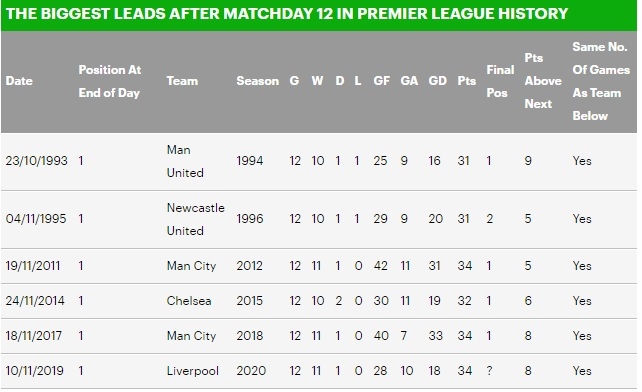Image resolution: width=642 pixels, height=392 pixels.
Task: Click the Season column header
Action: click(x=258, y=81)
